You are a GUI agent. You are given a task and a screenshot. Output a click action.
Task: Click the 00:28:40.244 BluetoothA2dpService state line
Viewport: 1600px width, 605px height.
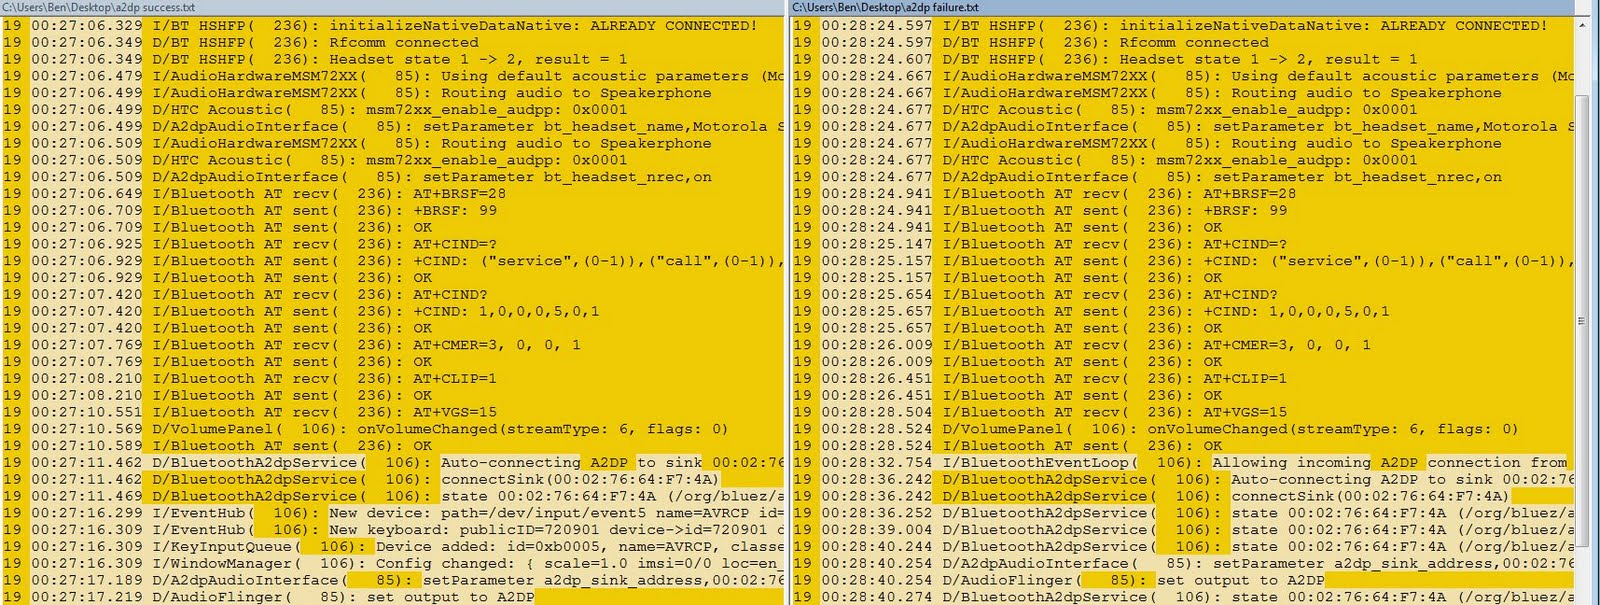1182,547
